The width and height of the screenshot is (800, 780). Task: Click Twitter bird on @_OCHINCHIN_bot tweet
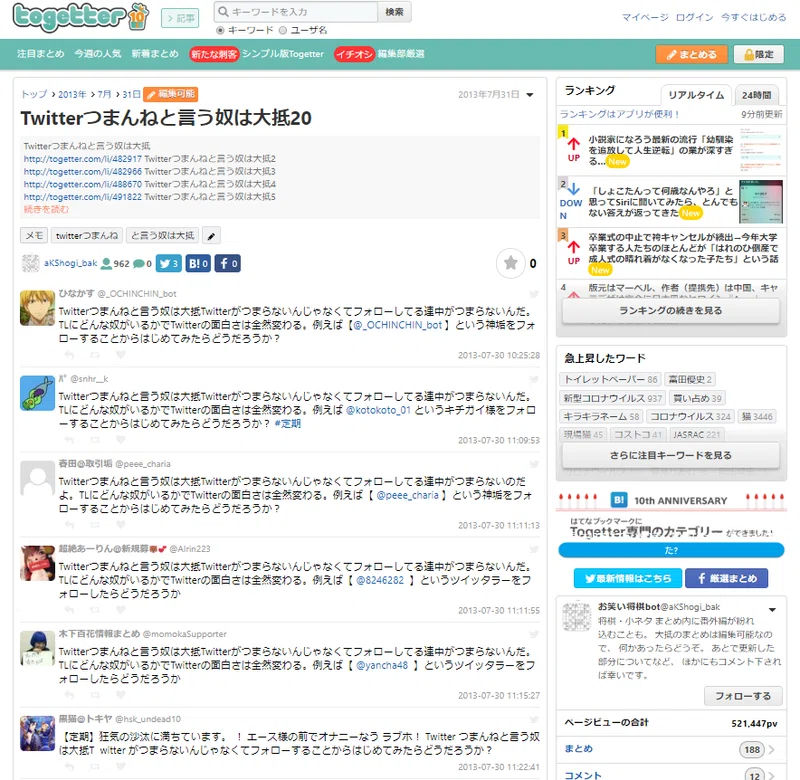(x=534, y=294)
